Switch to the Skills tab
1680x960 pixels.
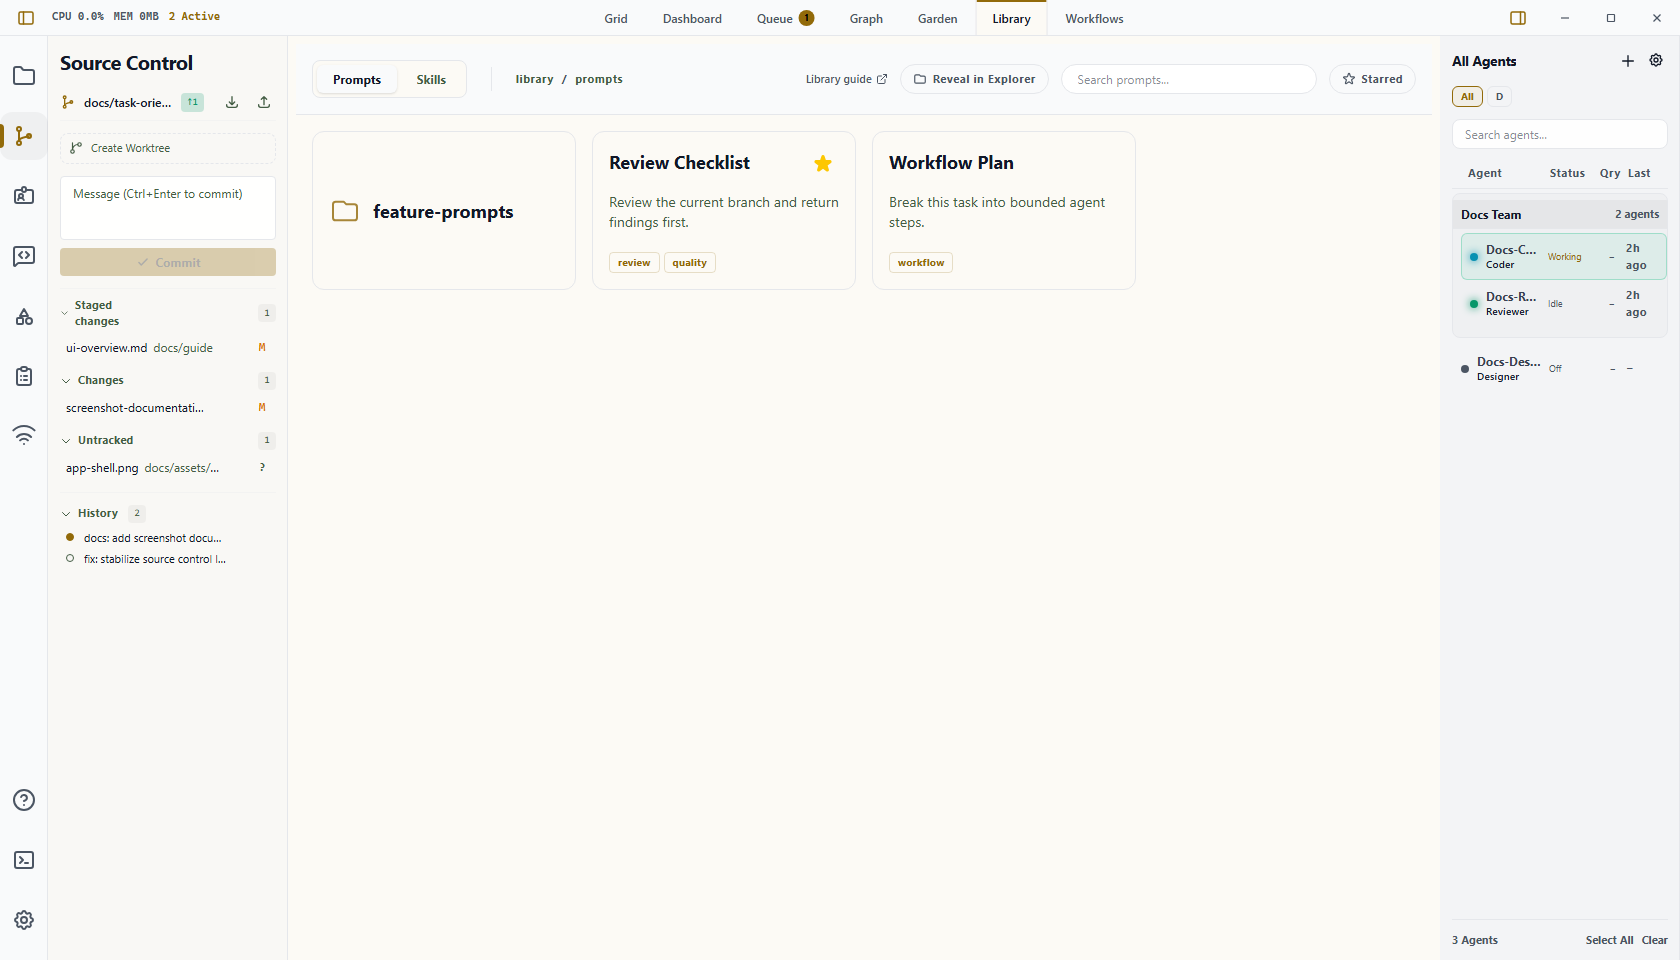pos(431,80)
